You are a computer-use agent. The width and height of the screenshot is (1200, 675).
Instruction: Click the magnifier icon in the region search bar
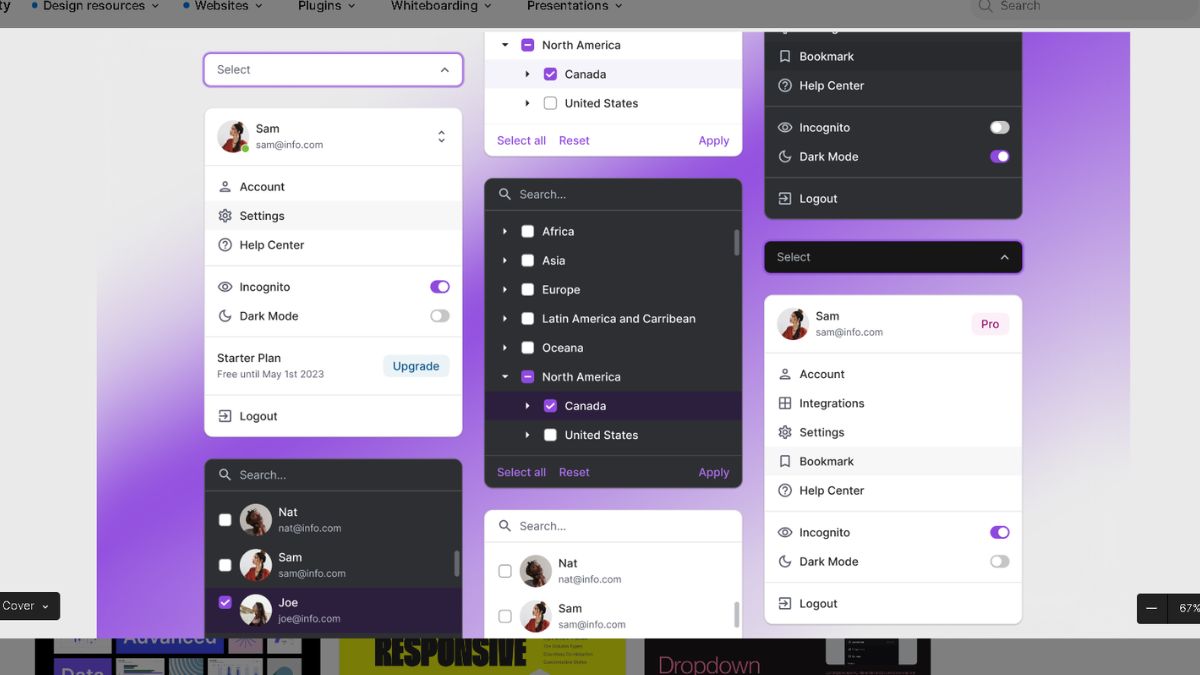[x=504, y=193]
